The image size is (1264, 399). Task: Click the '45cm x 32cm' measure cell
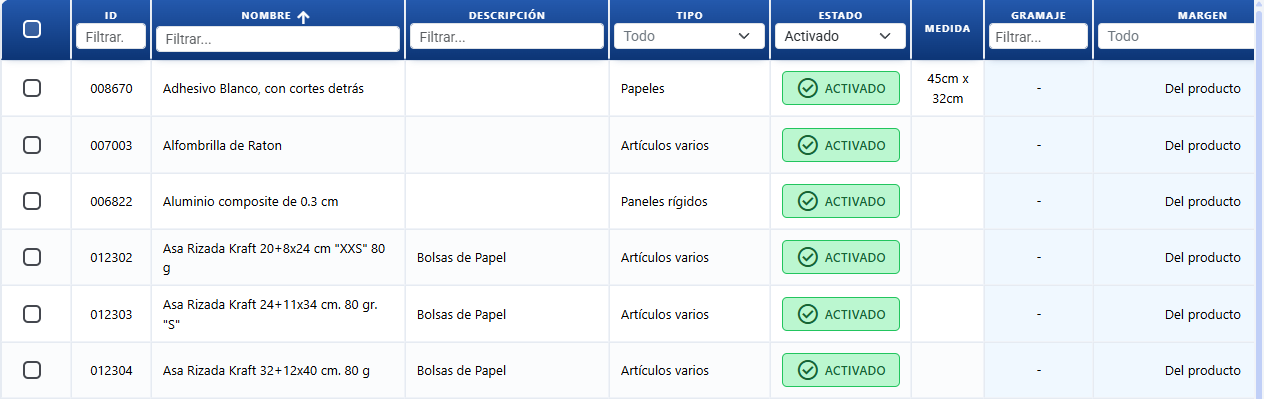[x=947, y=88]
